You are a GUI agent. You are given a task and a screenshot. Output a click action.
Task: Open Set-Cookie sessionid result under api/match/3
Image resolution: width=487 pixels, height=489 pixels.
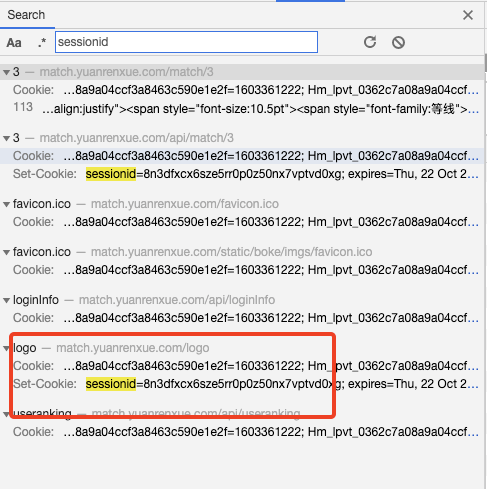pos(242,174)
